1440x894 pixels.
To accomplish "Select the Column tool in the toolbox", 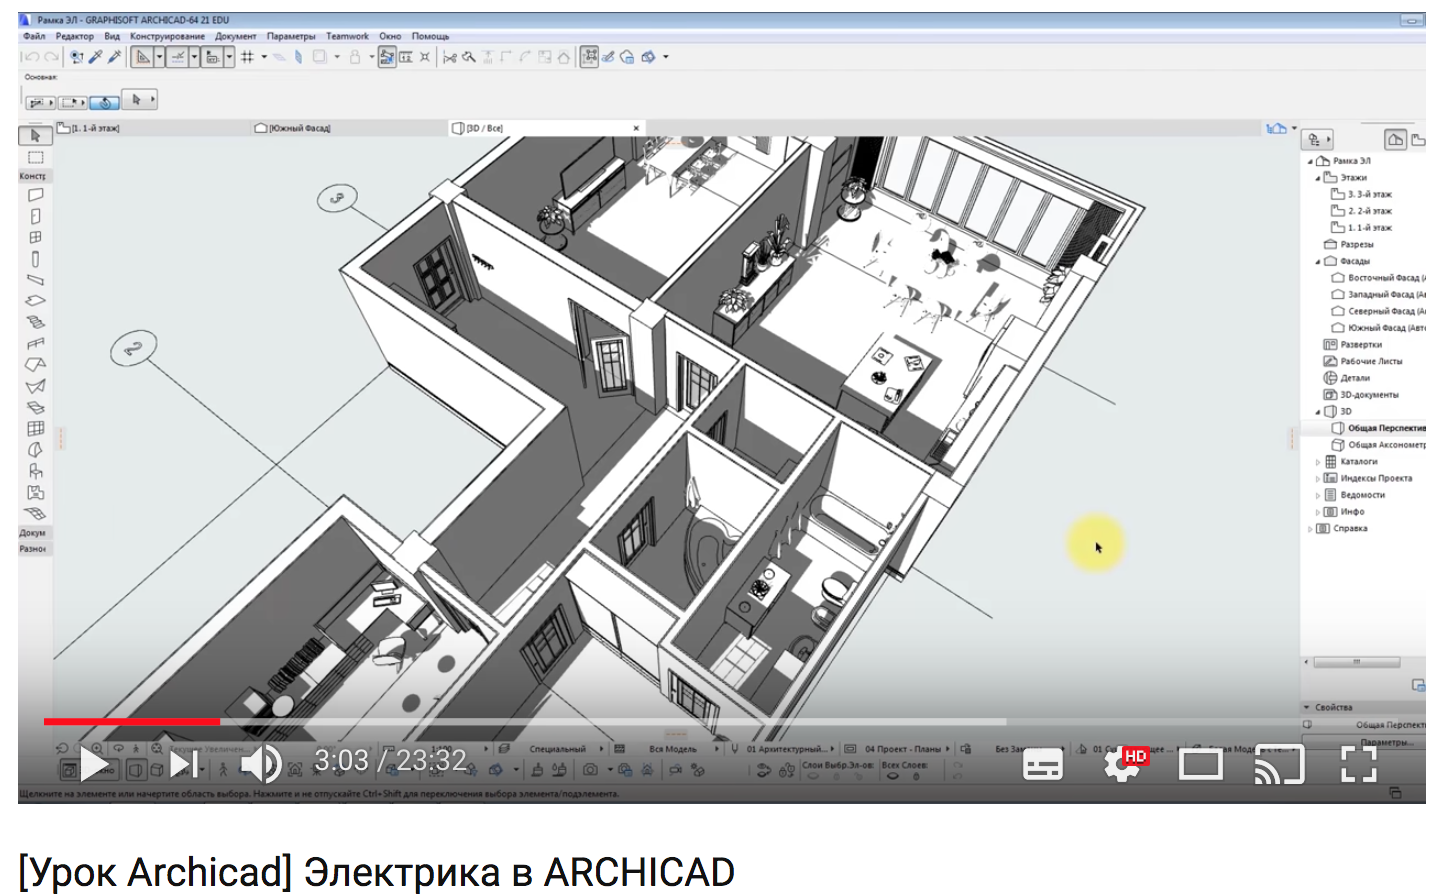I will [x=35, y=259].
